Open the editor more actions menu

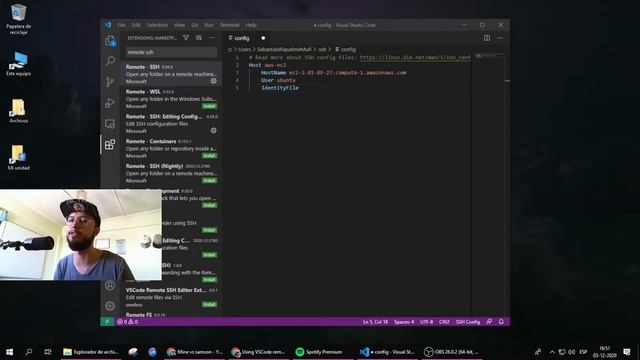point(500,38)
